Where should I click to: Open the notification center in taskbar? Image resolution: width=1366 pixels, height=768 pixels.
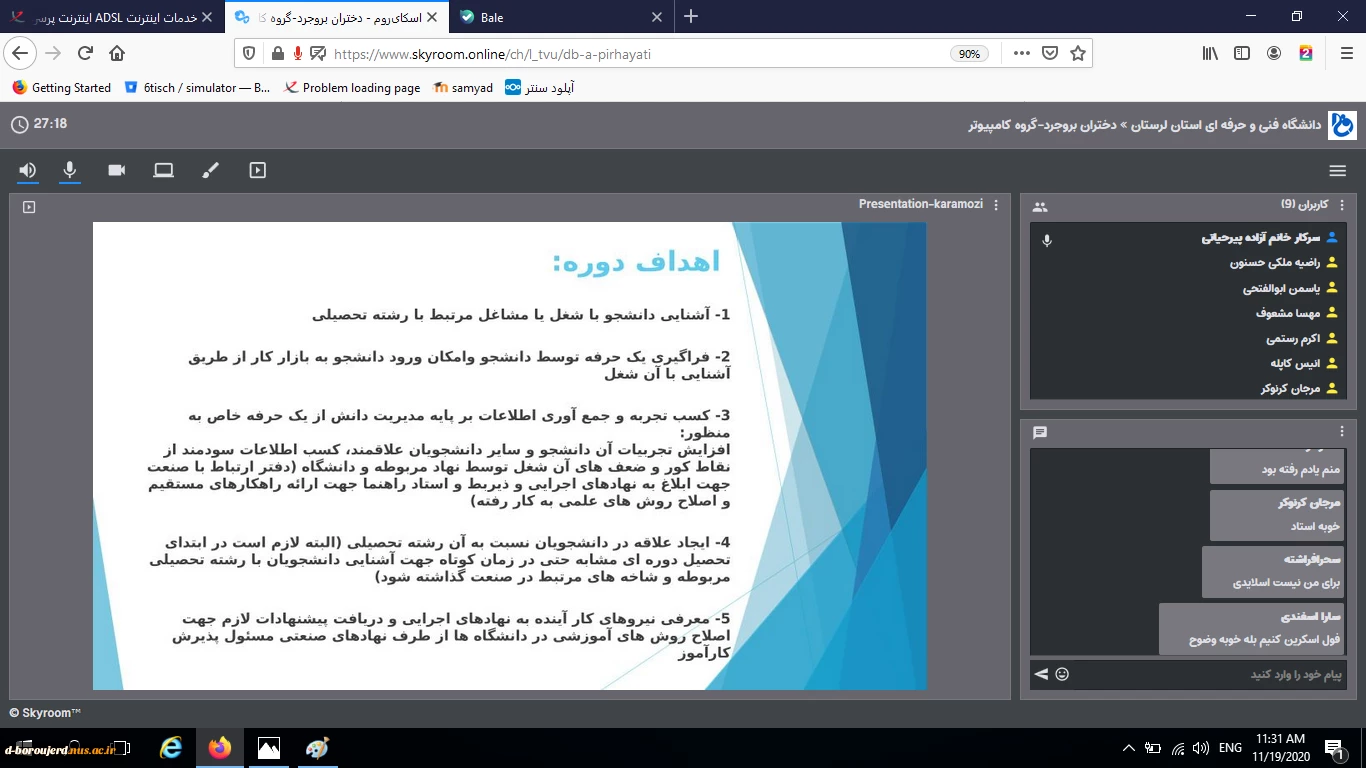tap(1334, 748)
